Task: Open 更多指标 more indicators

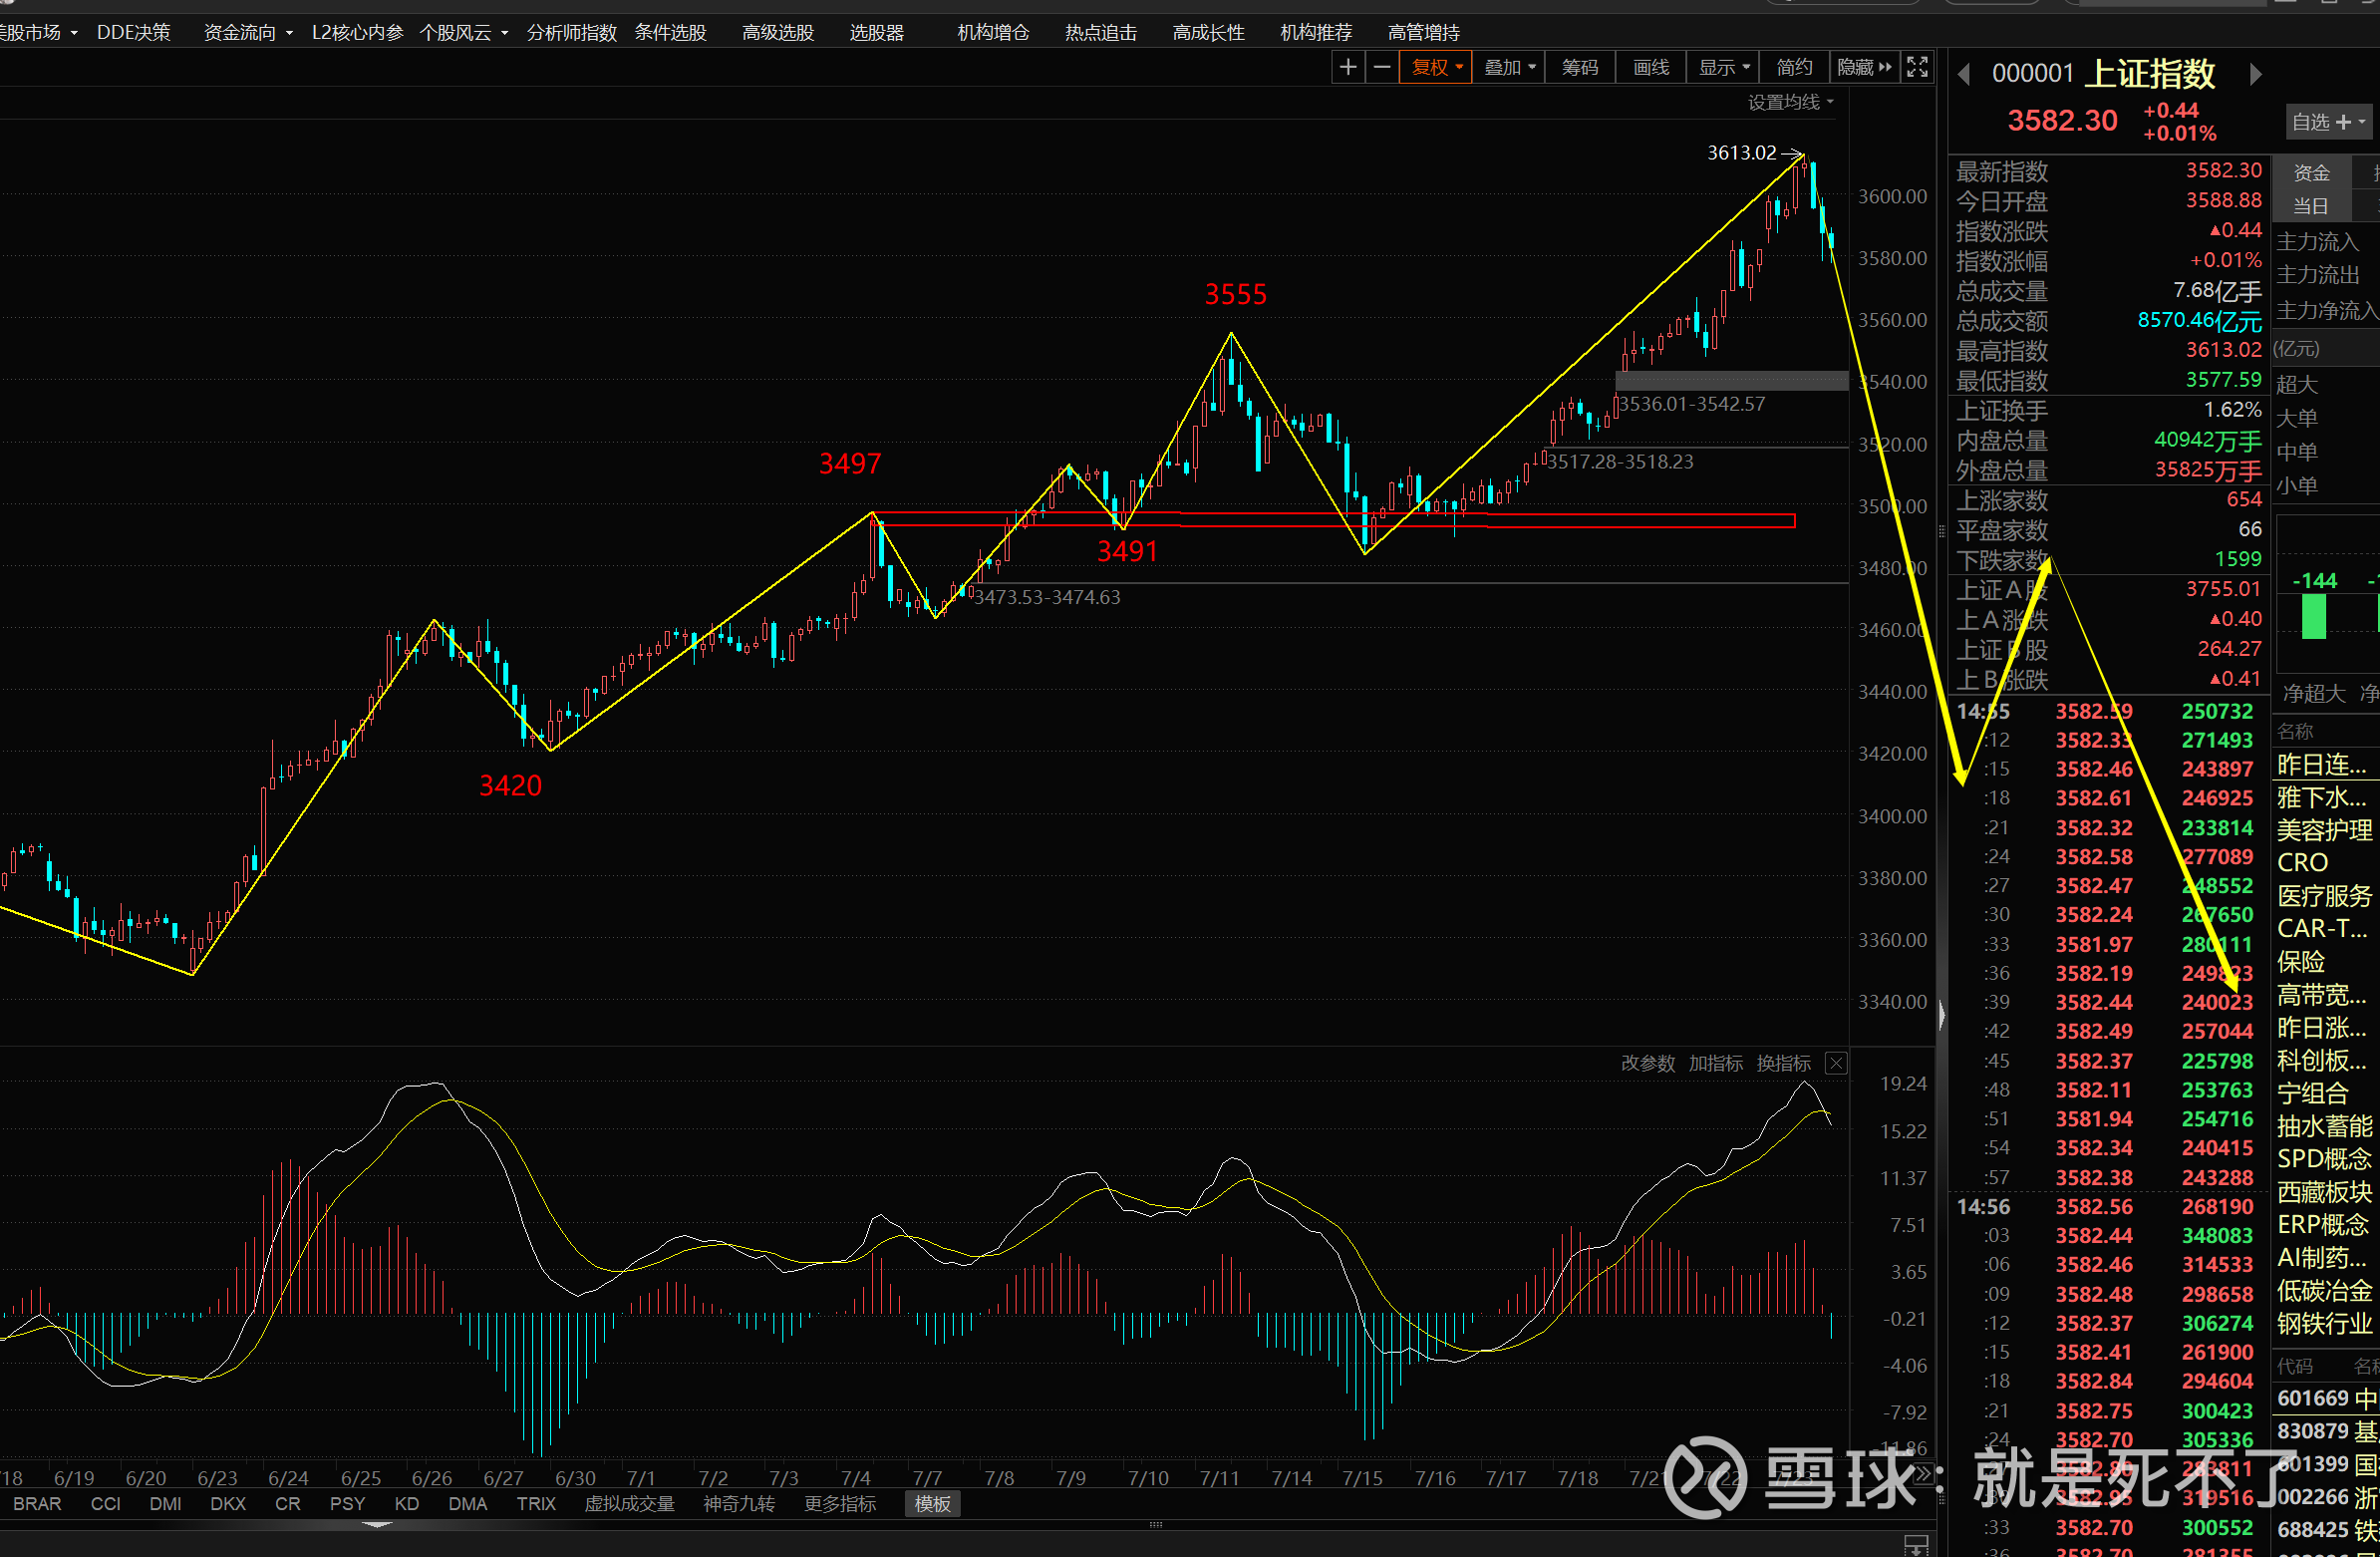Action: (840, 1504)
